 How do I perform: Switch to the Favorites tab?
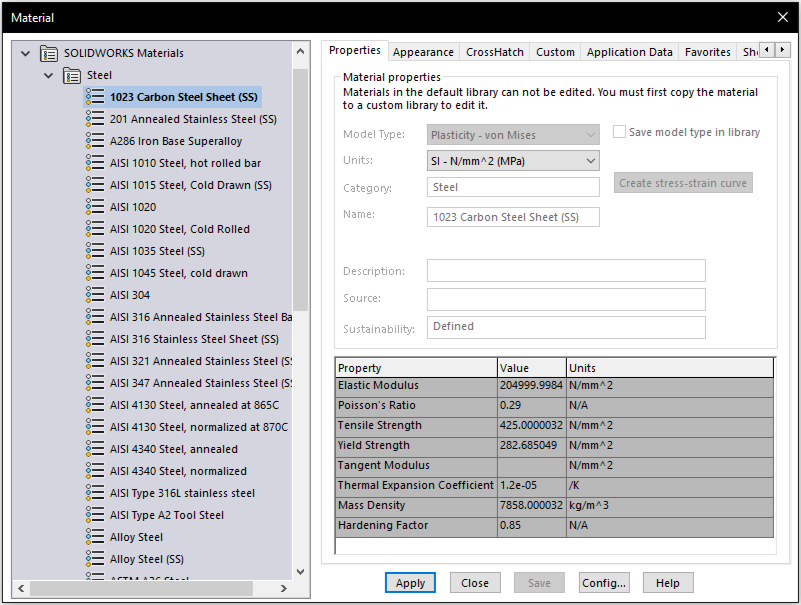pyautogui.click(x=708, y=52)
